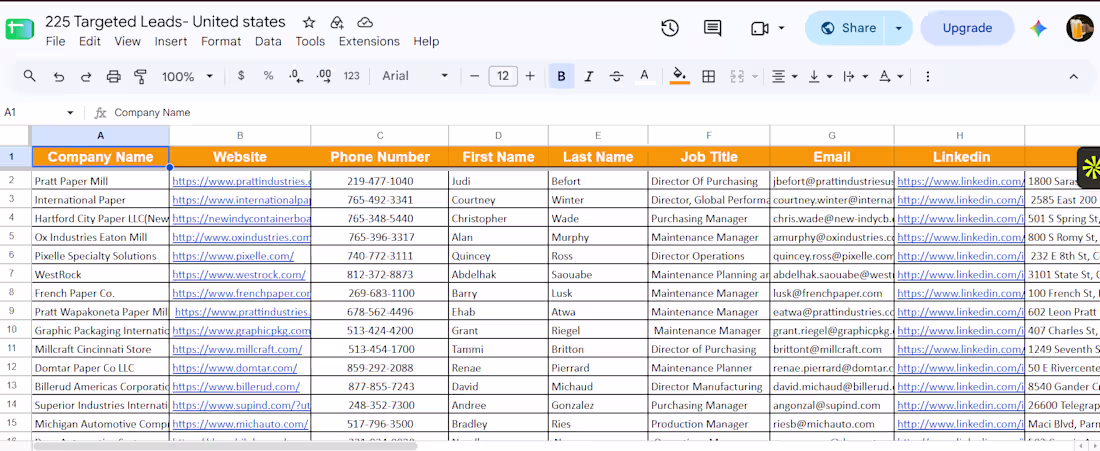Image resolution: width=1100 pixels, height=451 pixels.
Task: Format as currency dollar icon
Action: click(x=241, y=76)
